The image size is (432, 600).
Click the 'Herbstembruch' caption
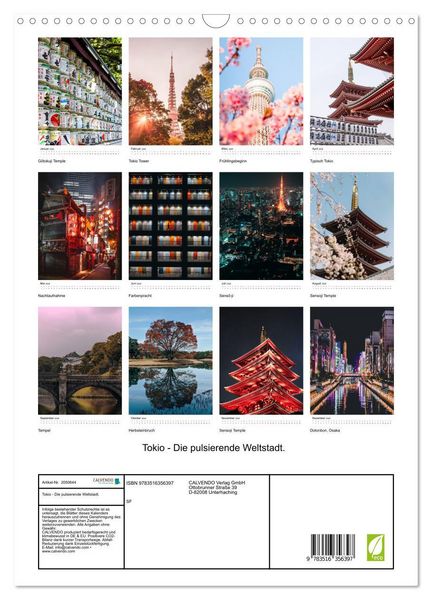[x=142, y=430]
